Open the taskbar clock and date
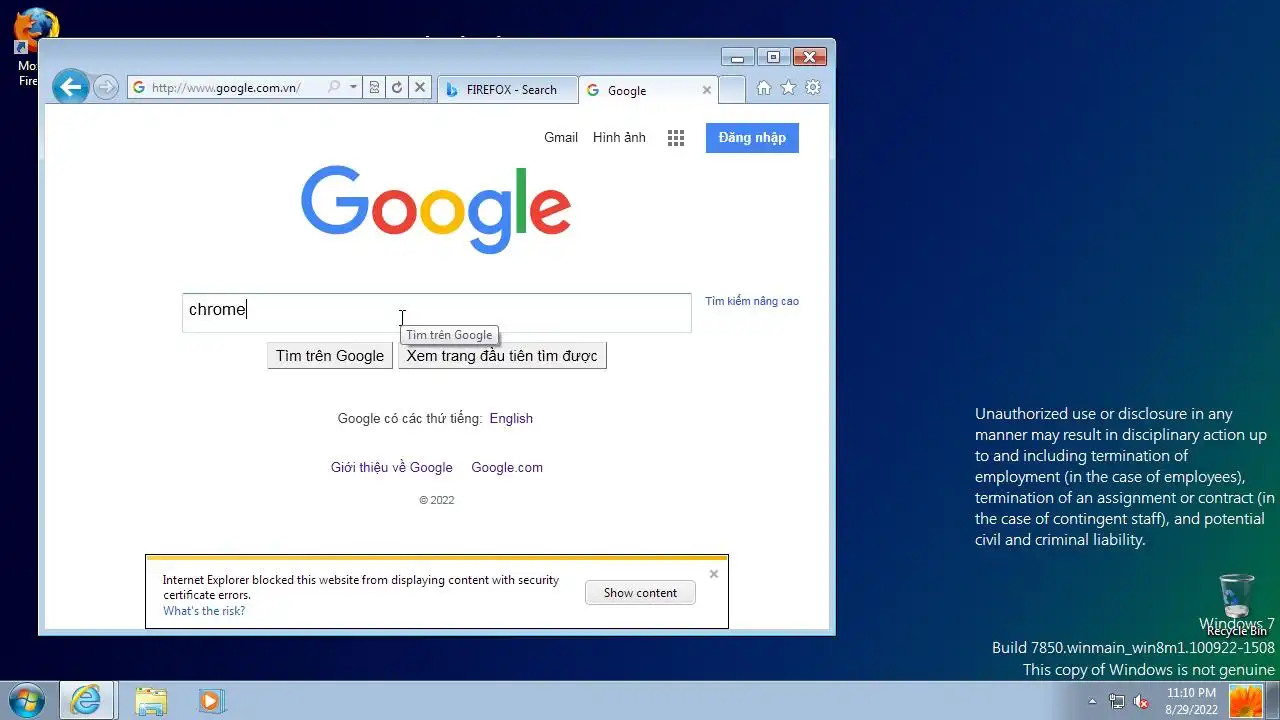Viewport: 1280px width, 720px height. (x=1191, y=701)
